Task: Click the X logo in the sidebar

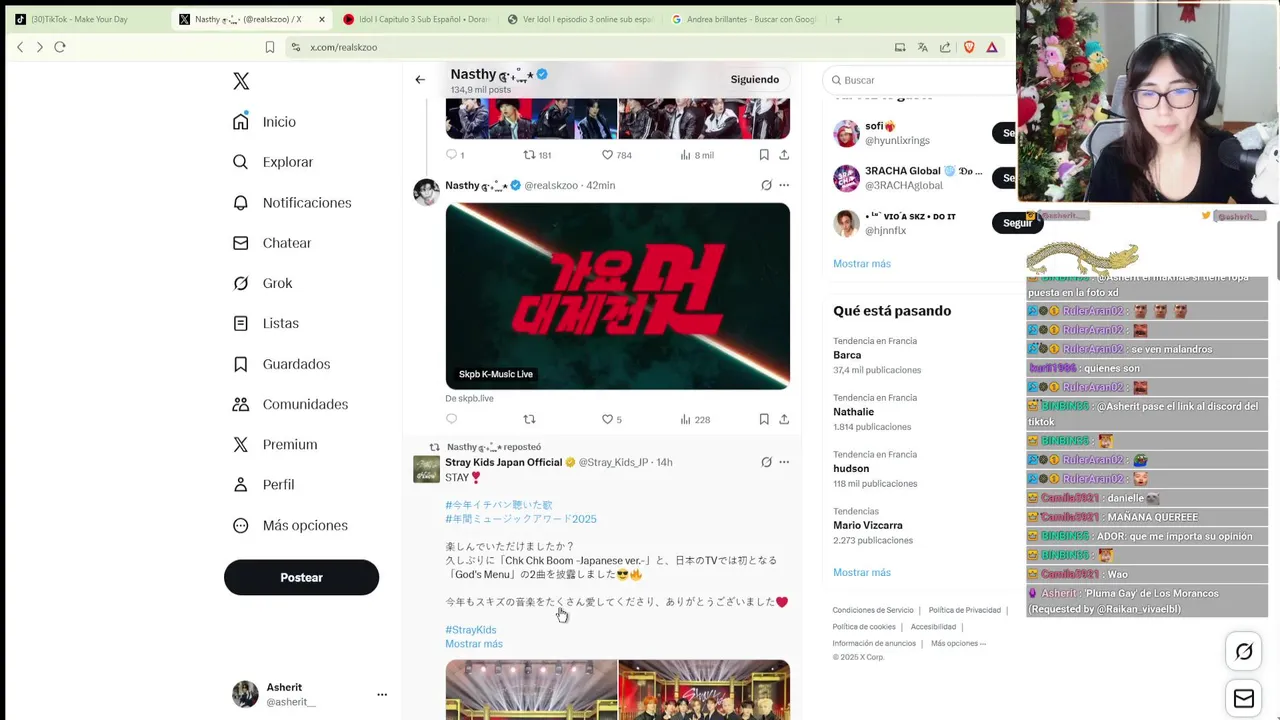Action: pyautogui.click(x=241, y=81)
